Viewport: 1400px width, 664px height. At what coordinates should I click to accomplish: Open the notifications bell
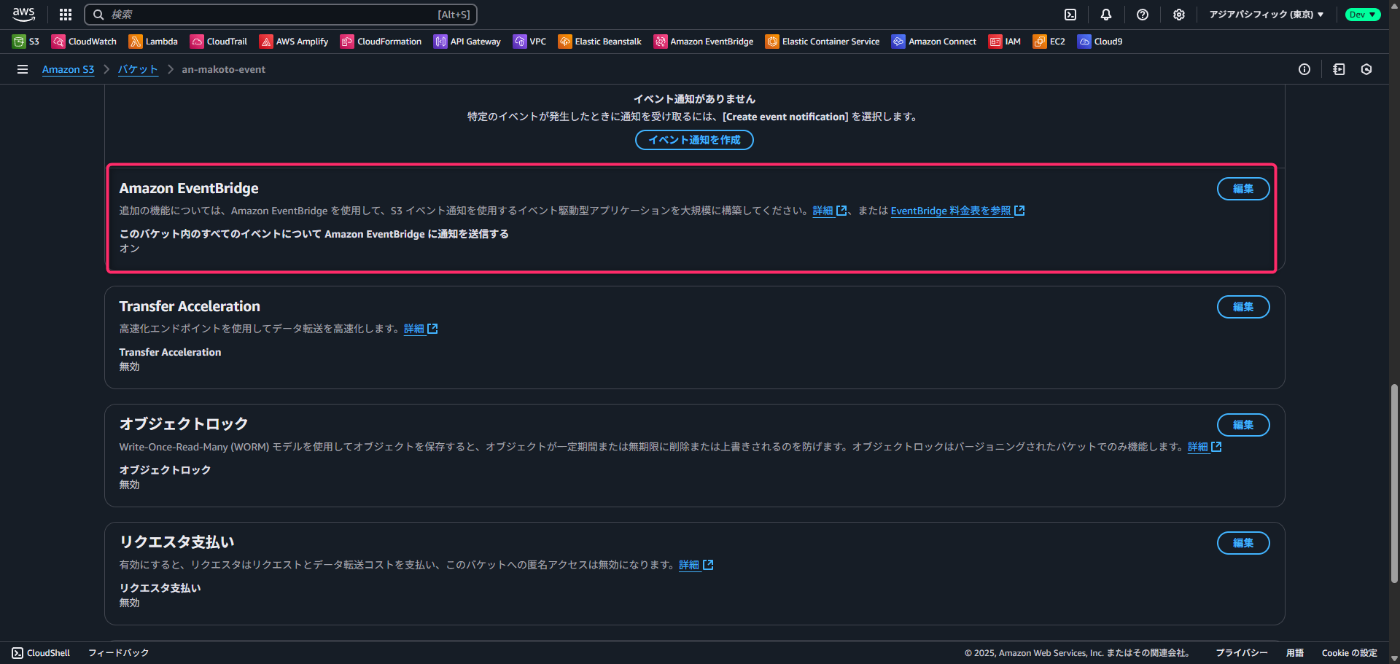tap(1106, 14)
